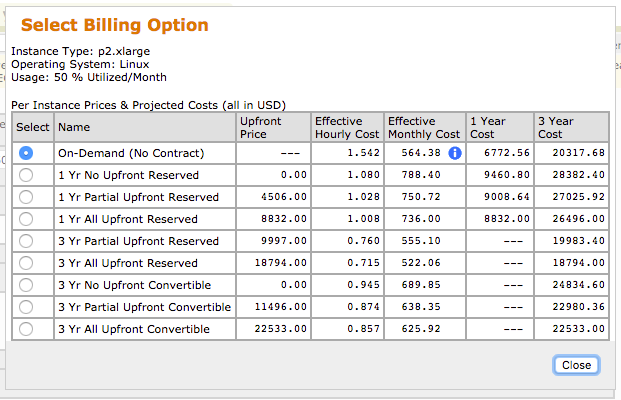This screenshot has width=621, height=400.
Task: Click the On-Demand (No Contract) row name
Action: (x=130, y=153)
